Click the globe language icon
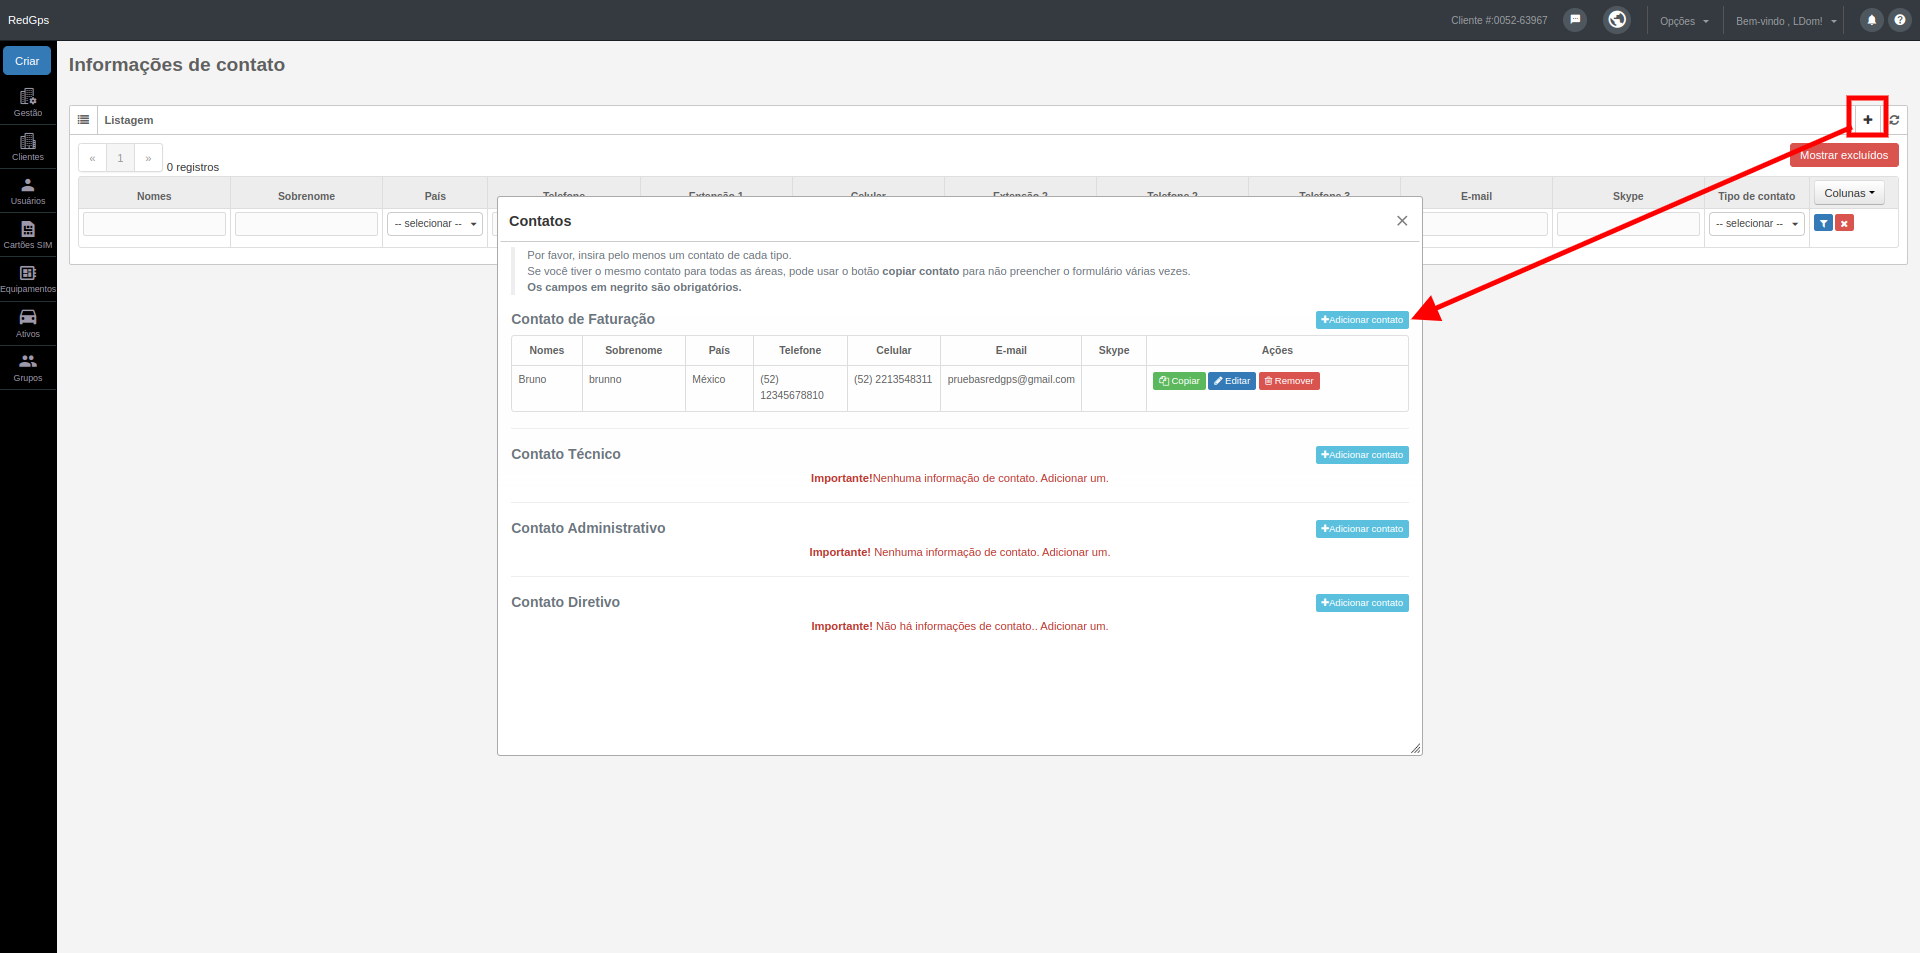This screenshot has width=1920, height=953. coord(1617,20)
